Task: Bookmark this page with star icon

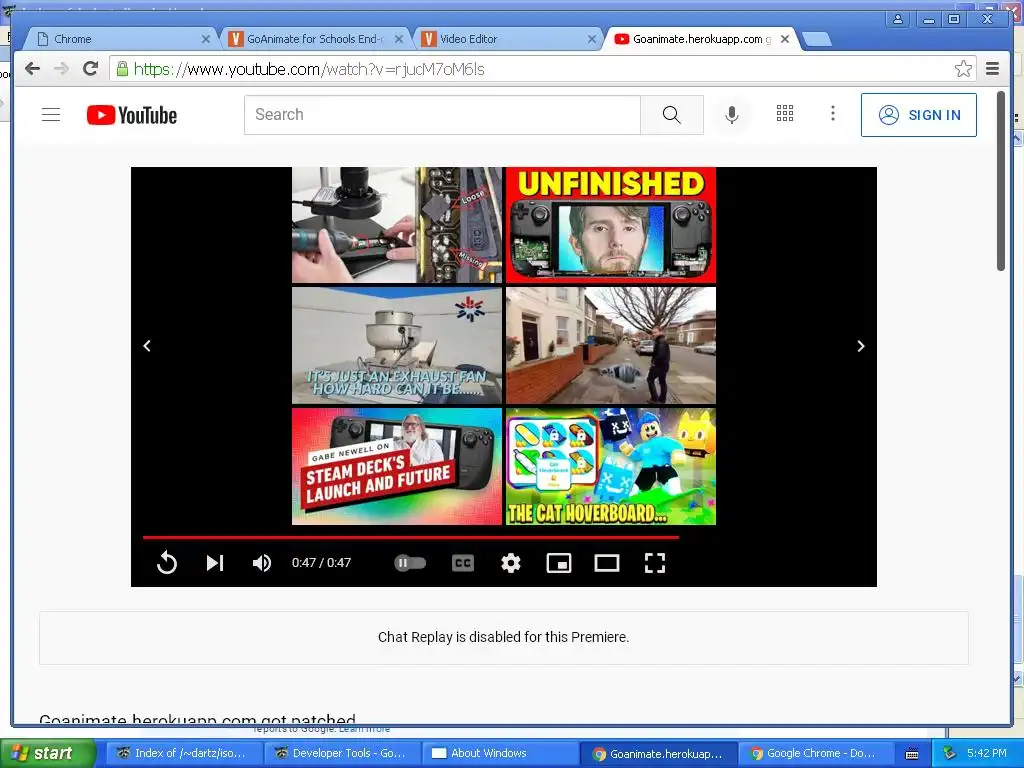Action: [963, 69]
